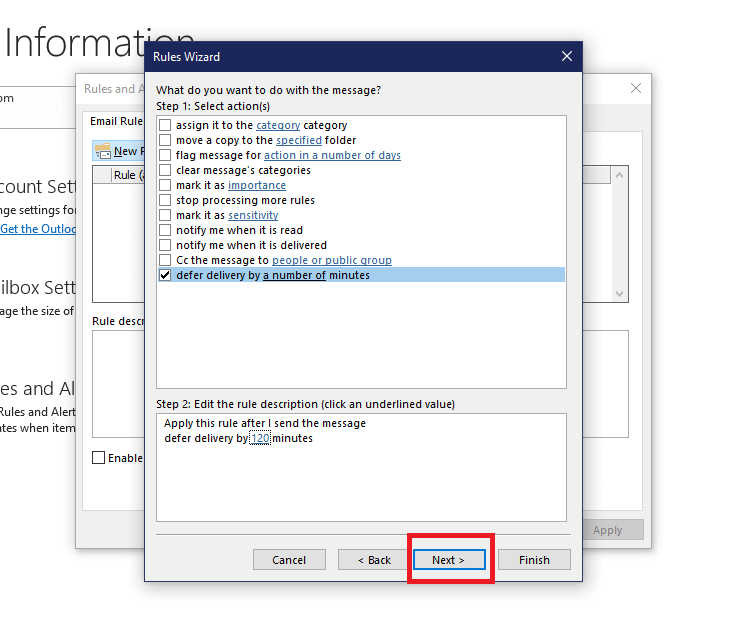Uncheck 'defer delivery by' checkbox
Image resolution: width=729 pixels, height=627 pixels.
(165, 275)
